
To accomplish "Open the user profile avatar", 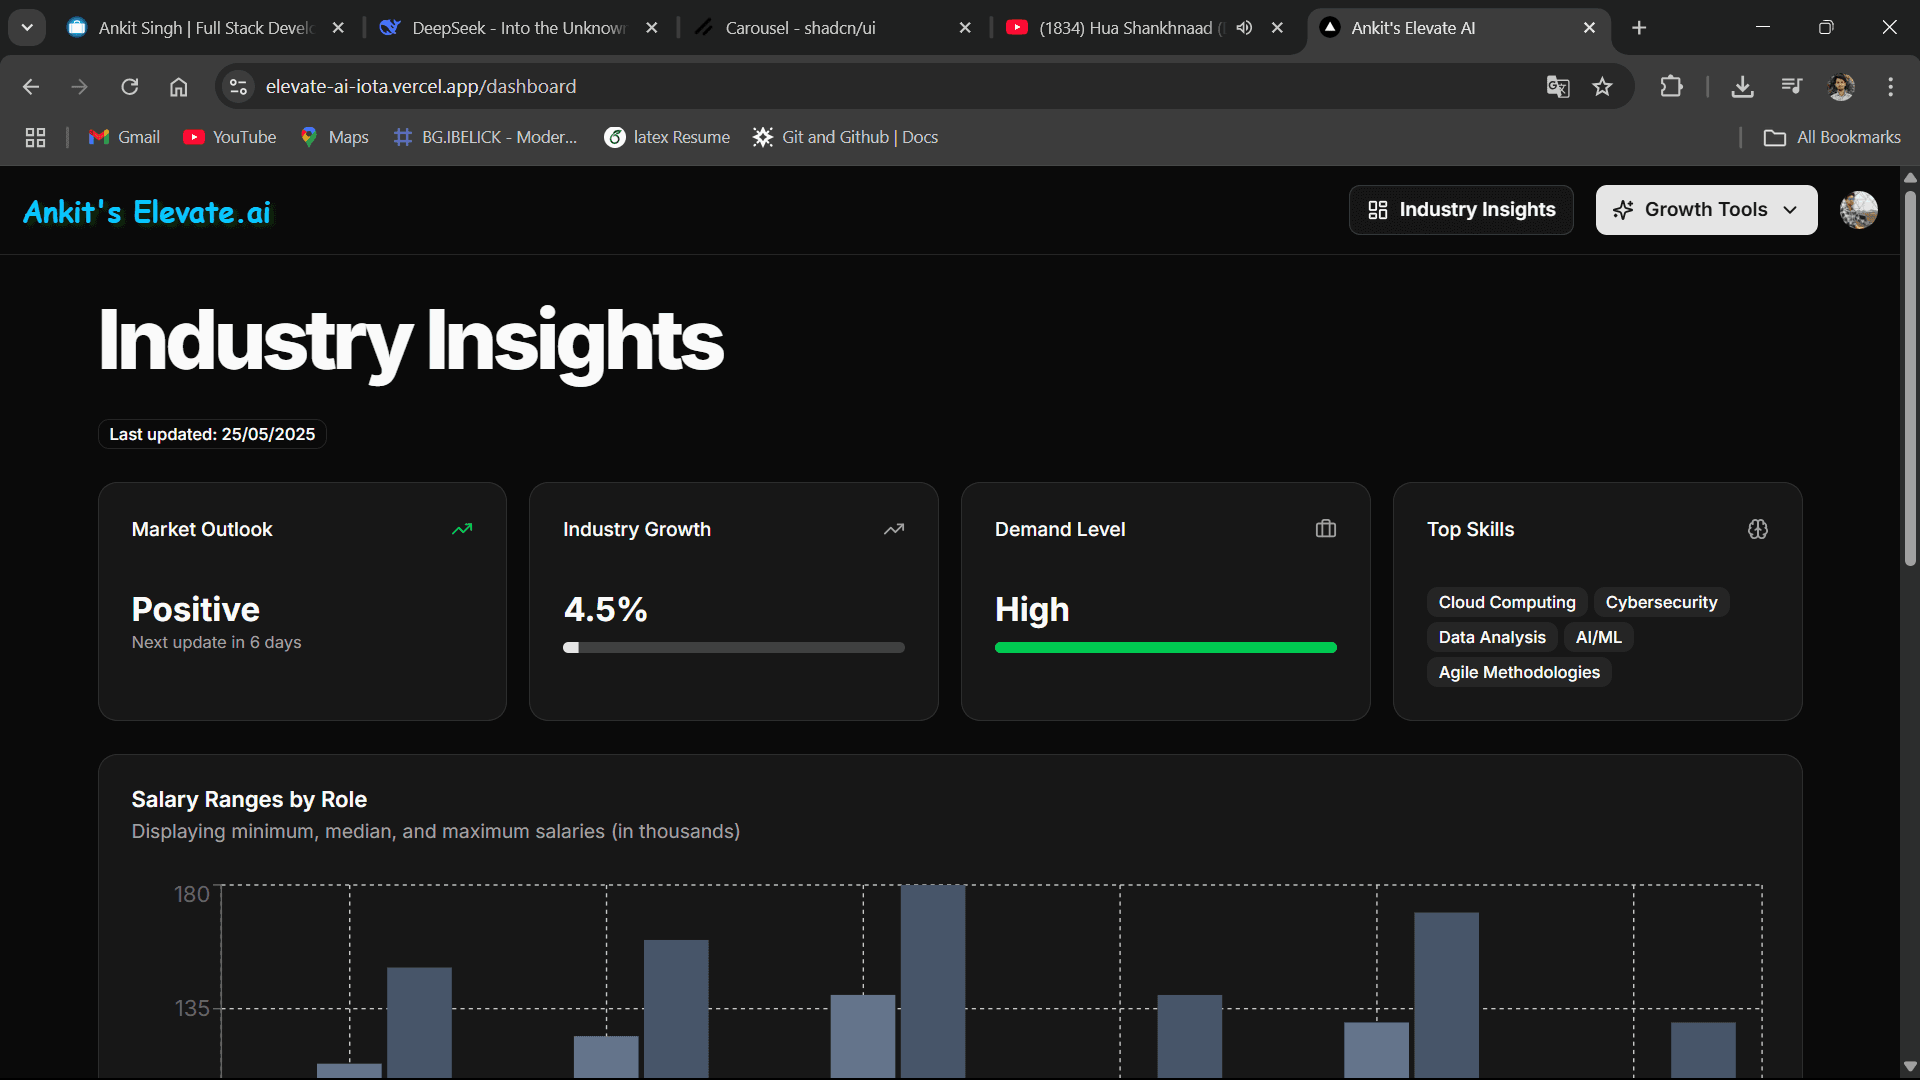I will [1859, 210].
